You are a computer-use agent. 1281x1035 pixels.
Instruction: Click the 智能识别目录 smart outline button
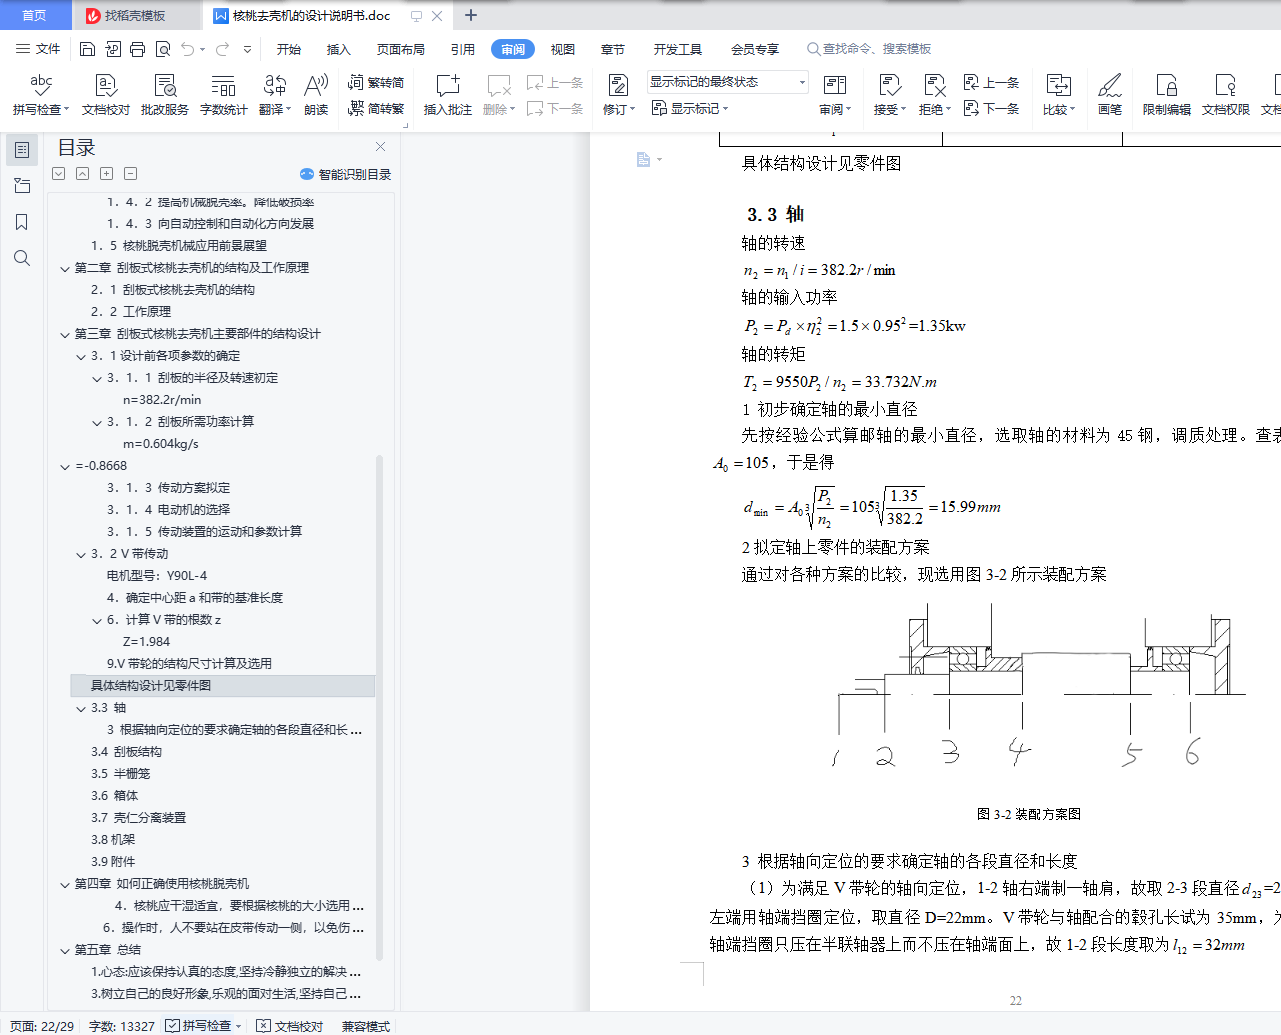click(x=345, y=174)
